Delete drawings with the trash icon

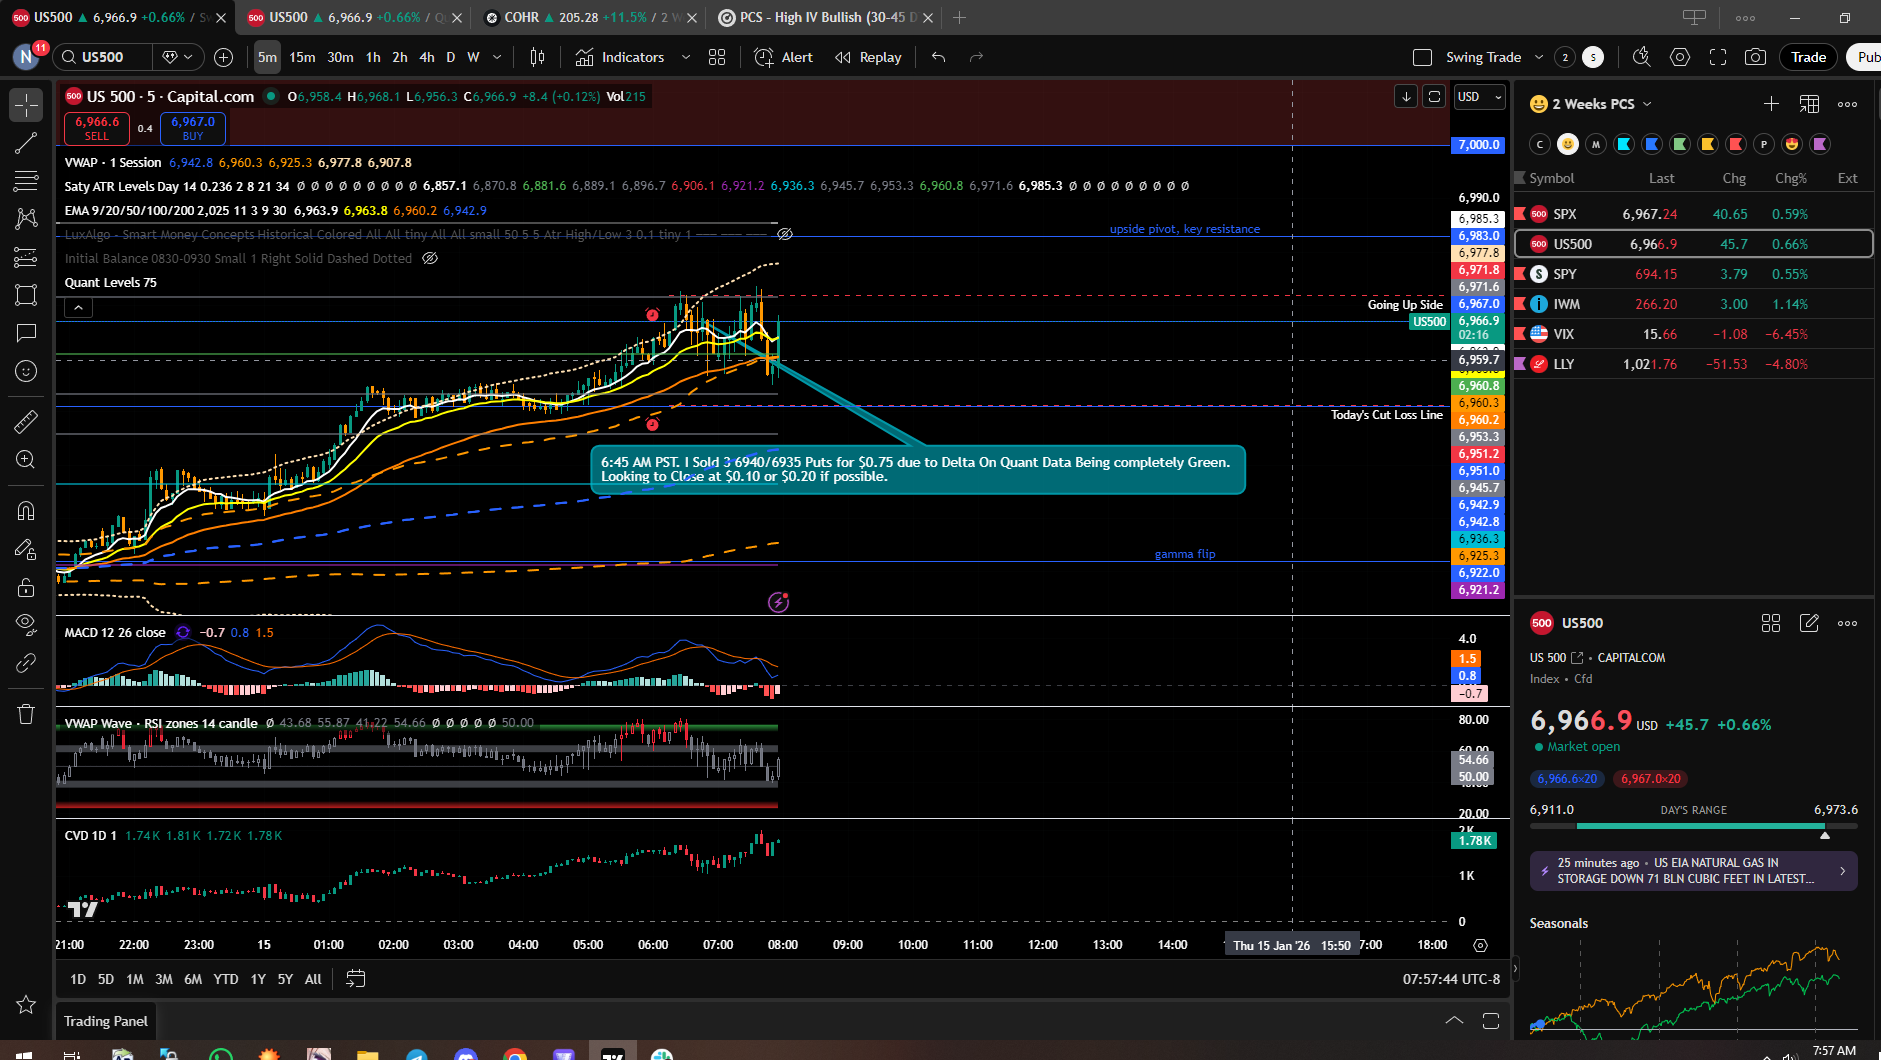pyautogui.click(x=26, y=714)
